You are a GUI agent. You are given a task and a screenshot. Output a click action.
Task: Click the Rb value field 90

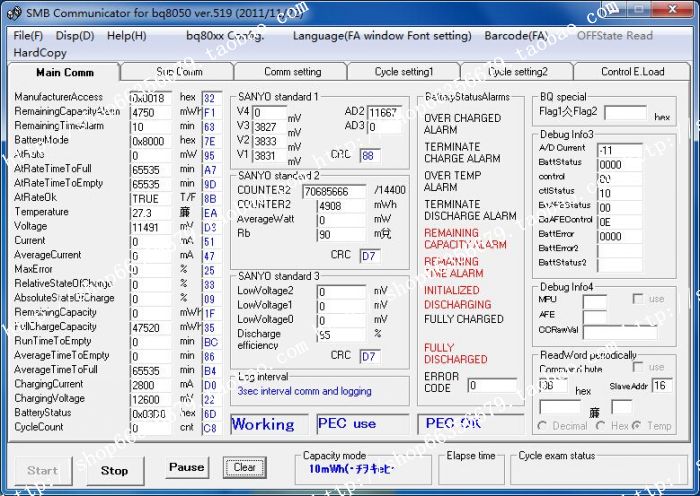[341, 234]
